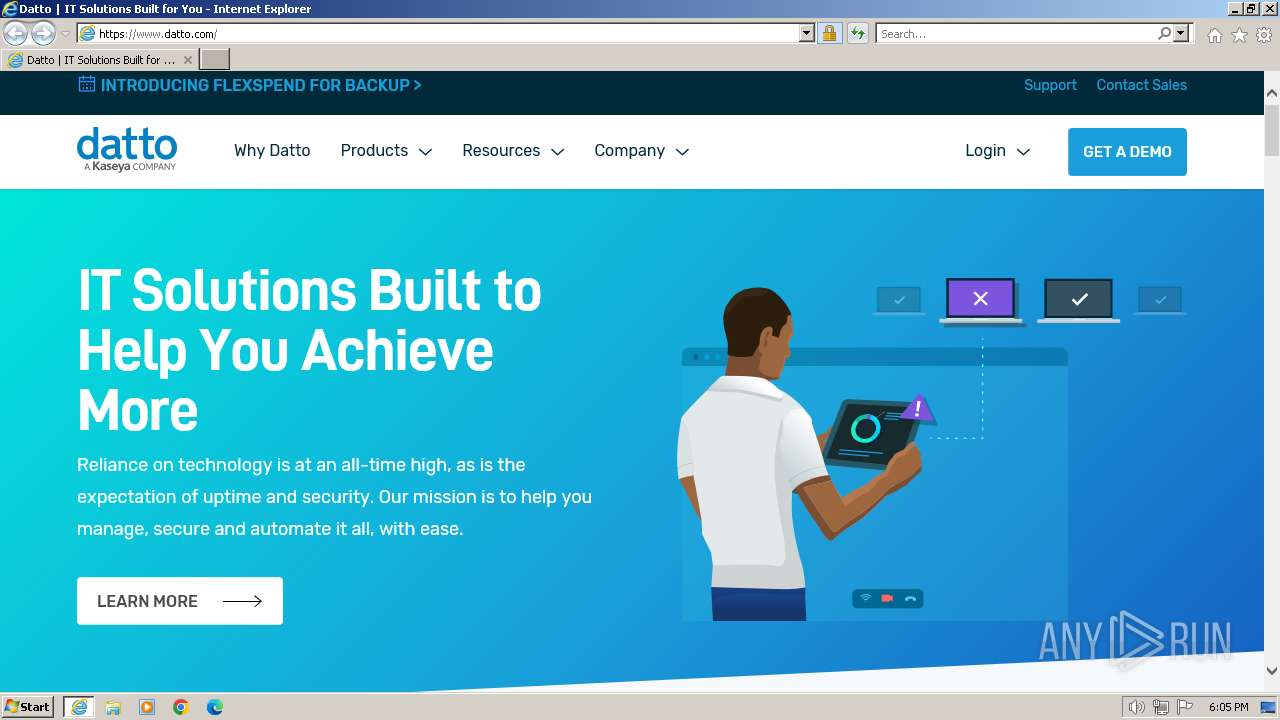Open File Explorer from taskbar
This screenshot has width=1280, height=720.
113,707
